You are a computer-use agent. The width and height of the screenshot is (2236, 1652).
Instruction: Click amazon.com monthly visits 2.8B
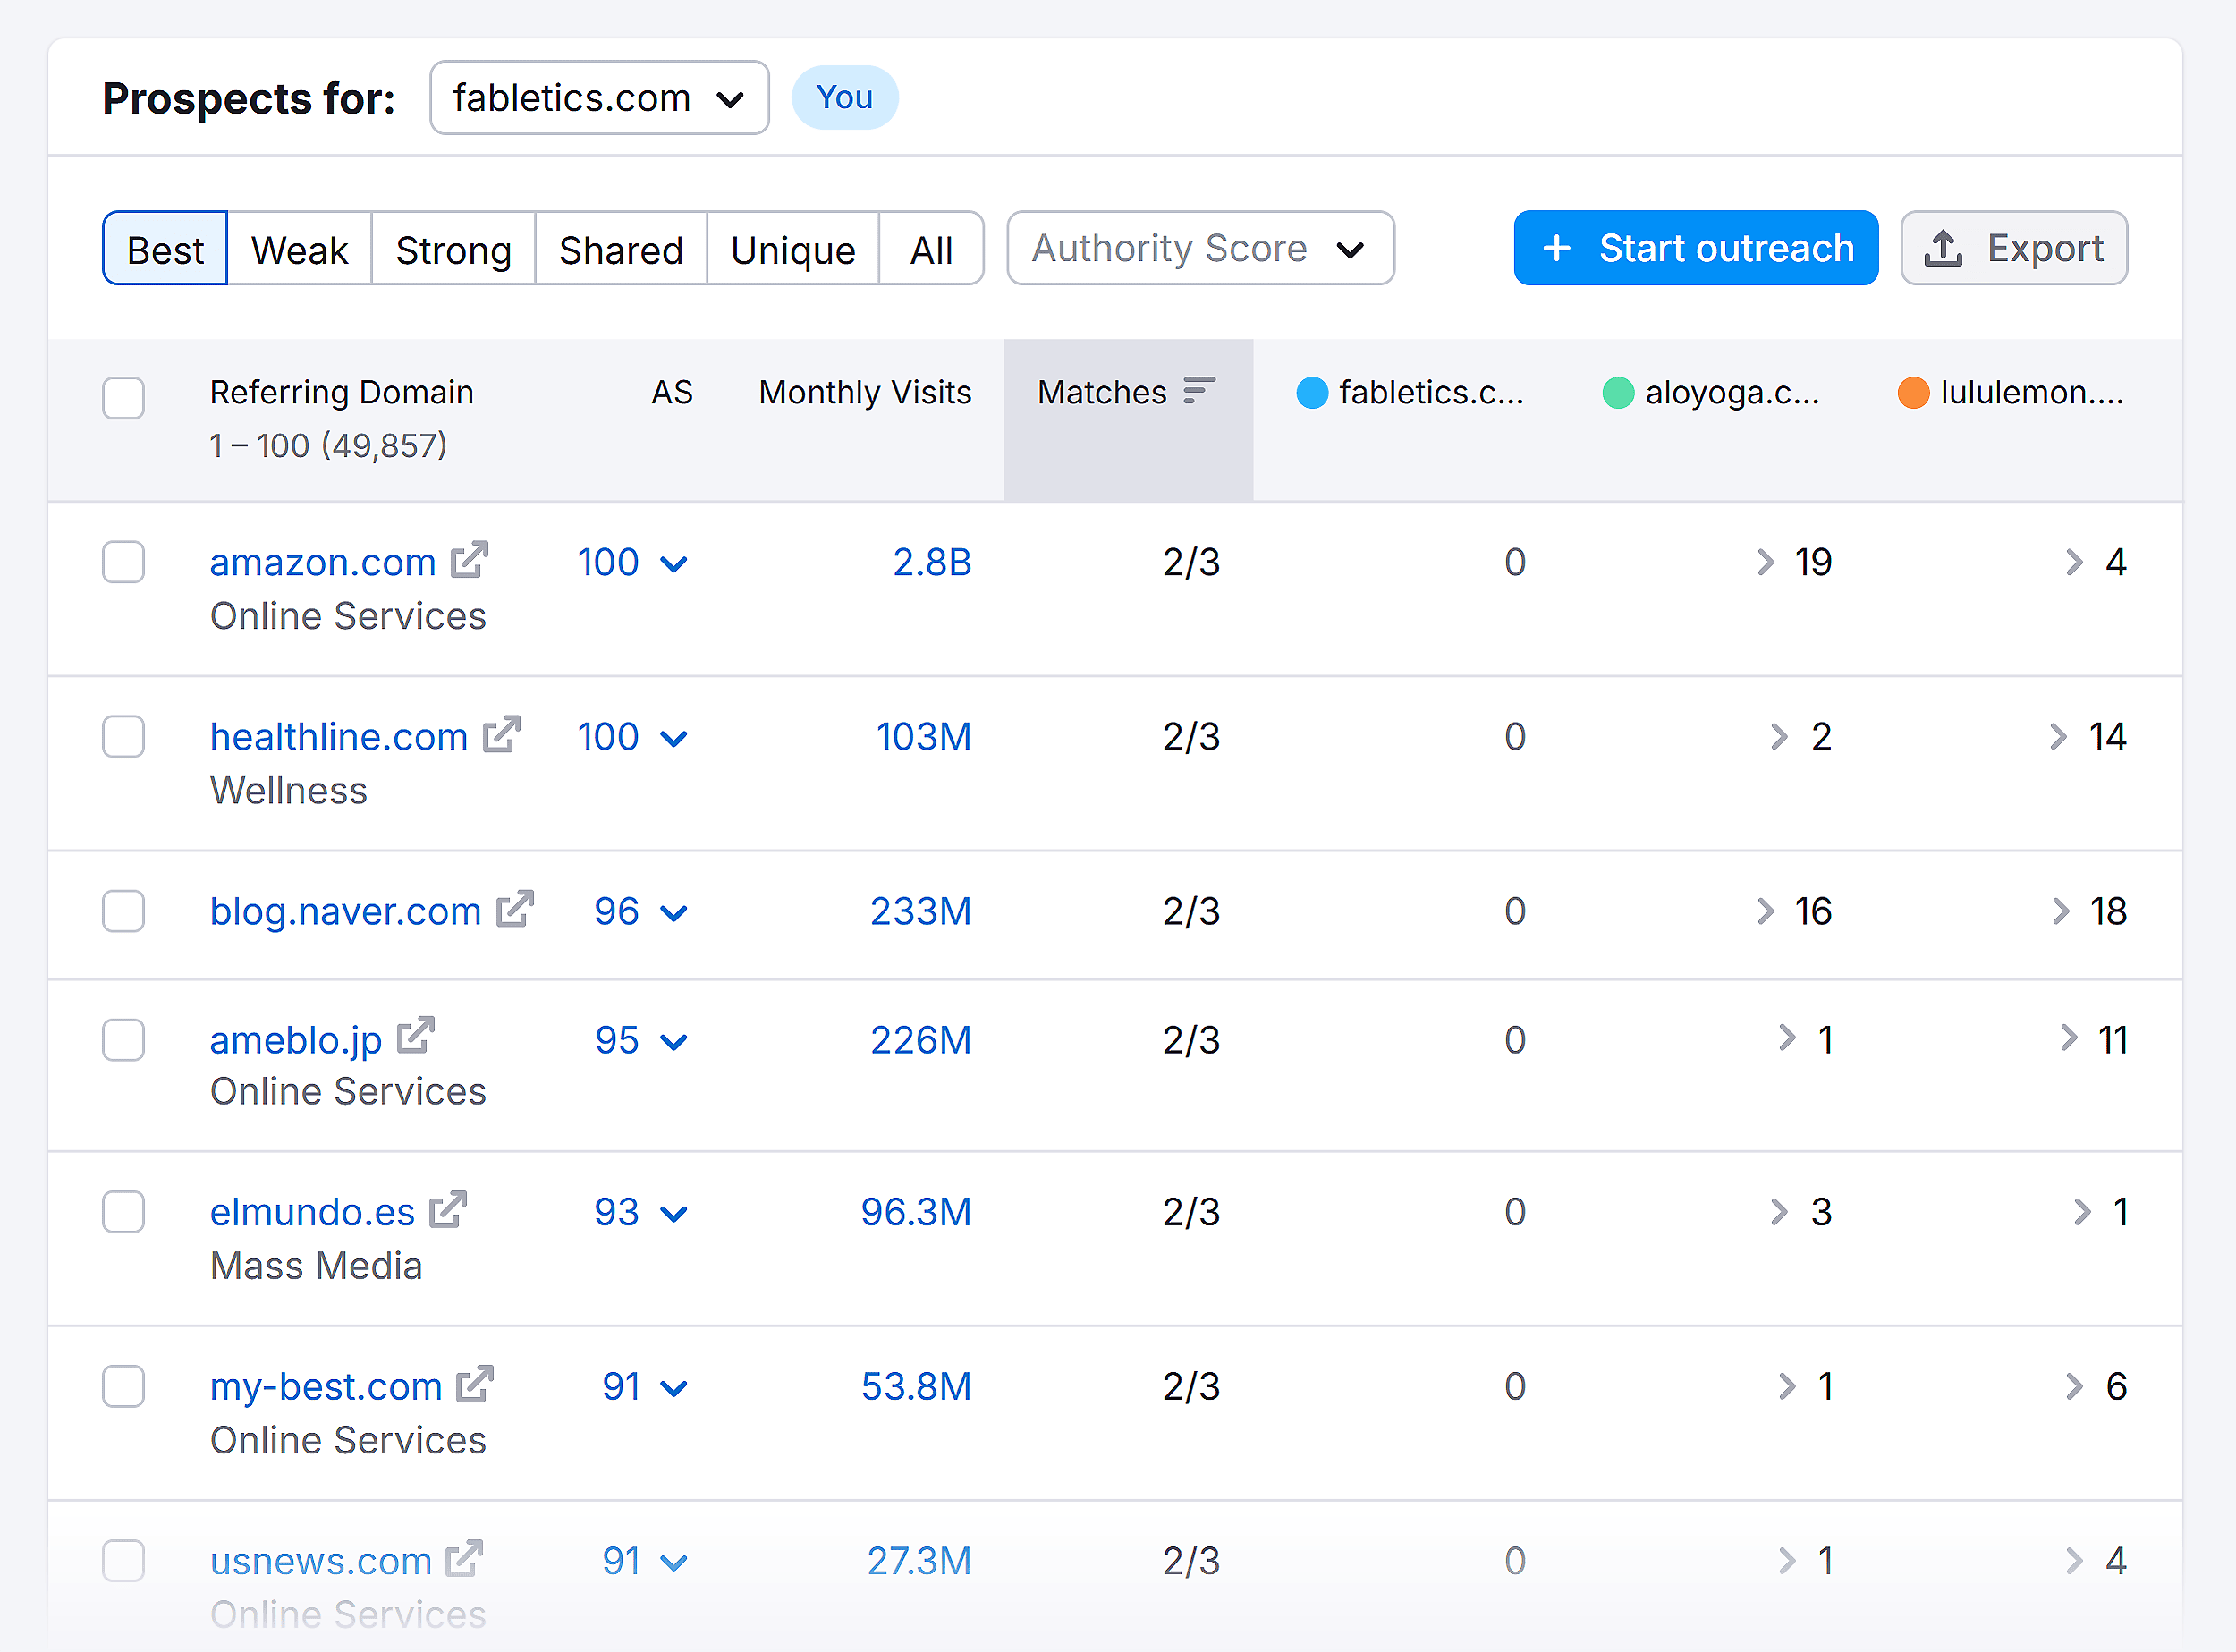[932, 562]
